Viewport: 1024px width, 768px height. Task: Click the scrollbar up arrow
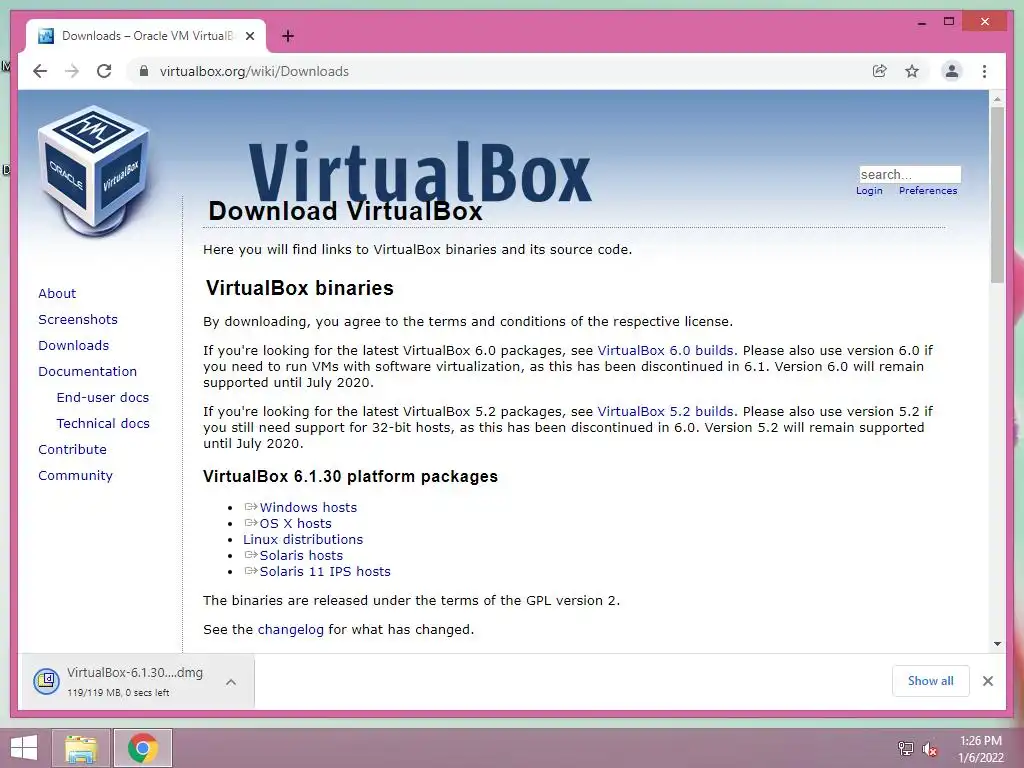coord(997,99)
